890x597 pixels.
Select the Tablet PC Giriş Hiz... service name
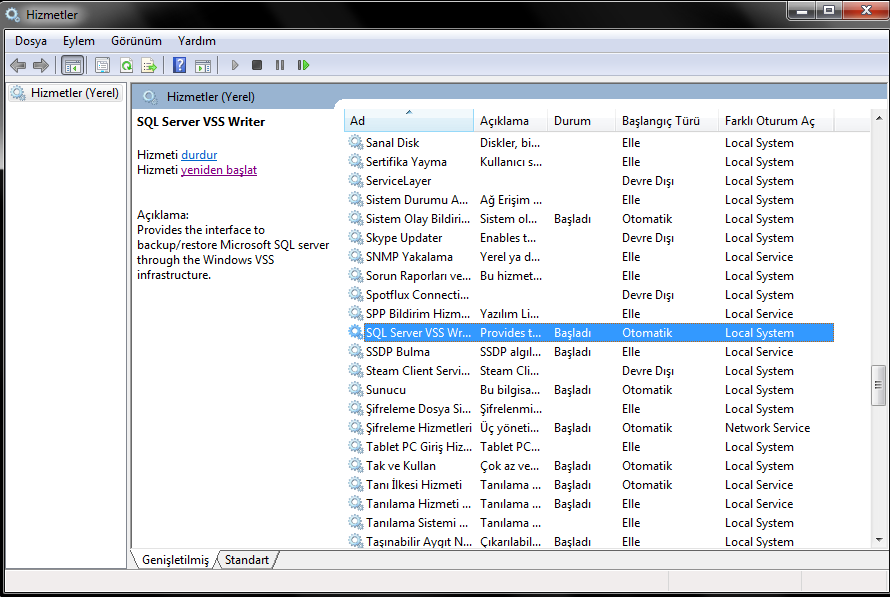click(419, 447)
